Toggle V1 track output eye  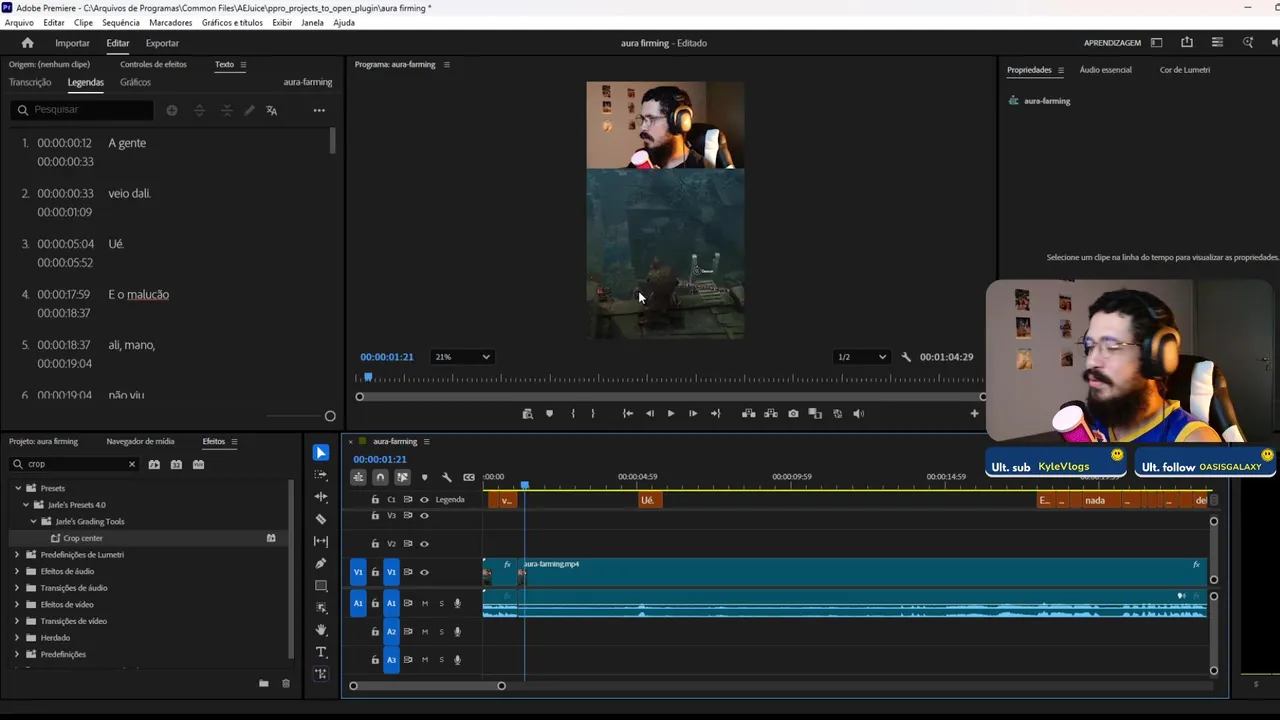[424, 572]
